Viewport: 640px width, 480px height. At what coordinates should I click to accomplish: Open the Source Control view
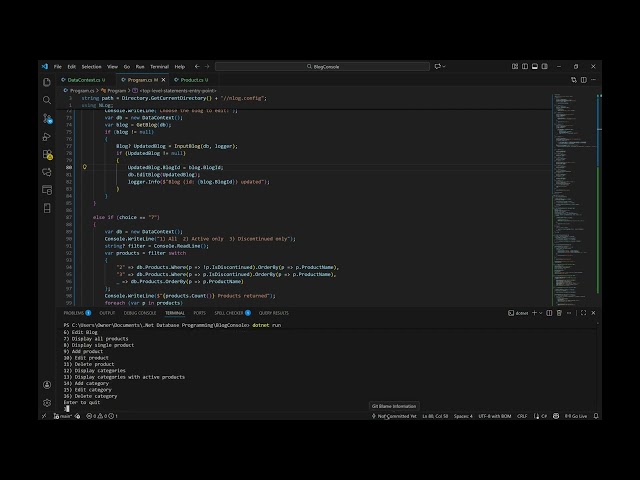coord(47,118)
